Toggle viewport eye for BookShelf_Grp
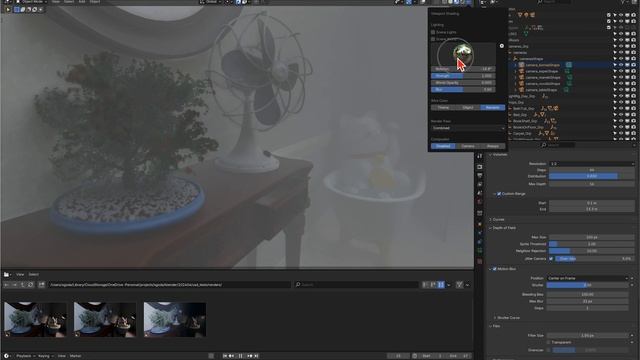Viewport: 640px width, 360px height. click(x=621, y=121)
